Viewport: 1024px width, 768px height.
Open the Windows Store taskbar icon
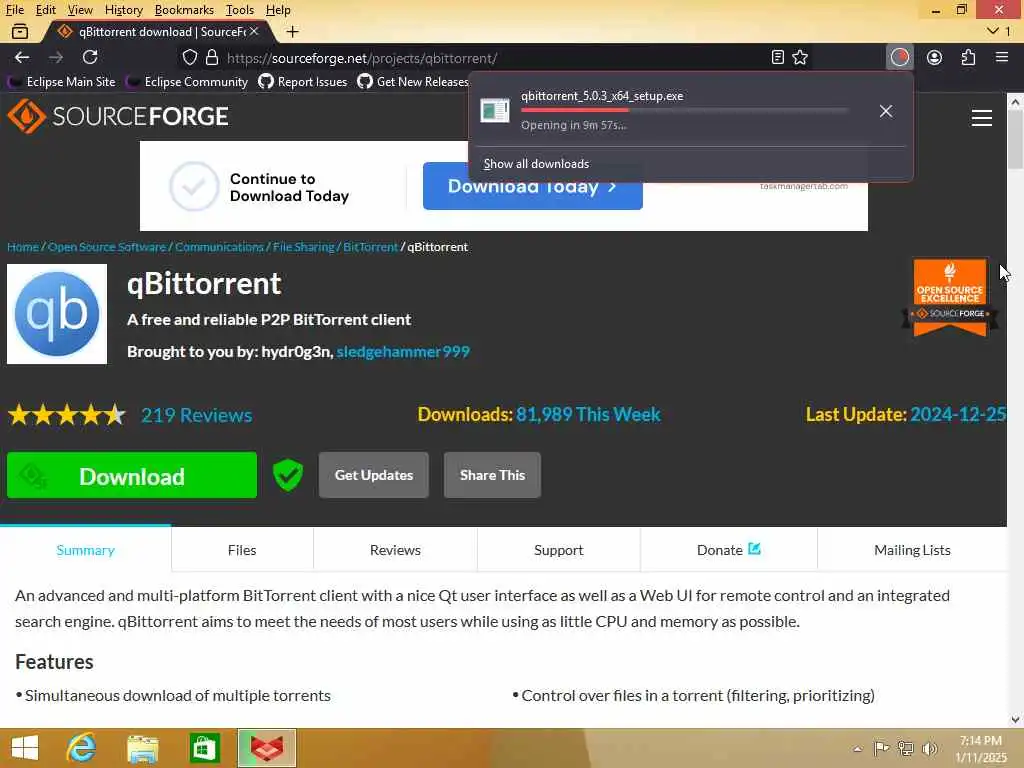[204, 748]
